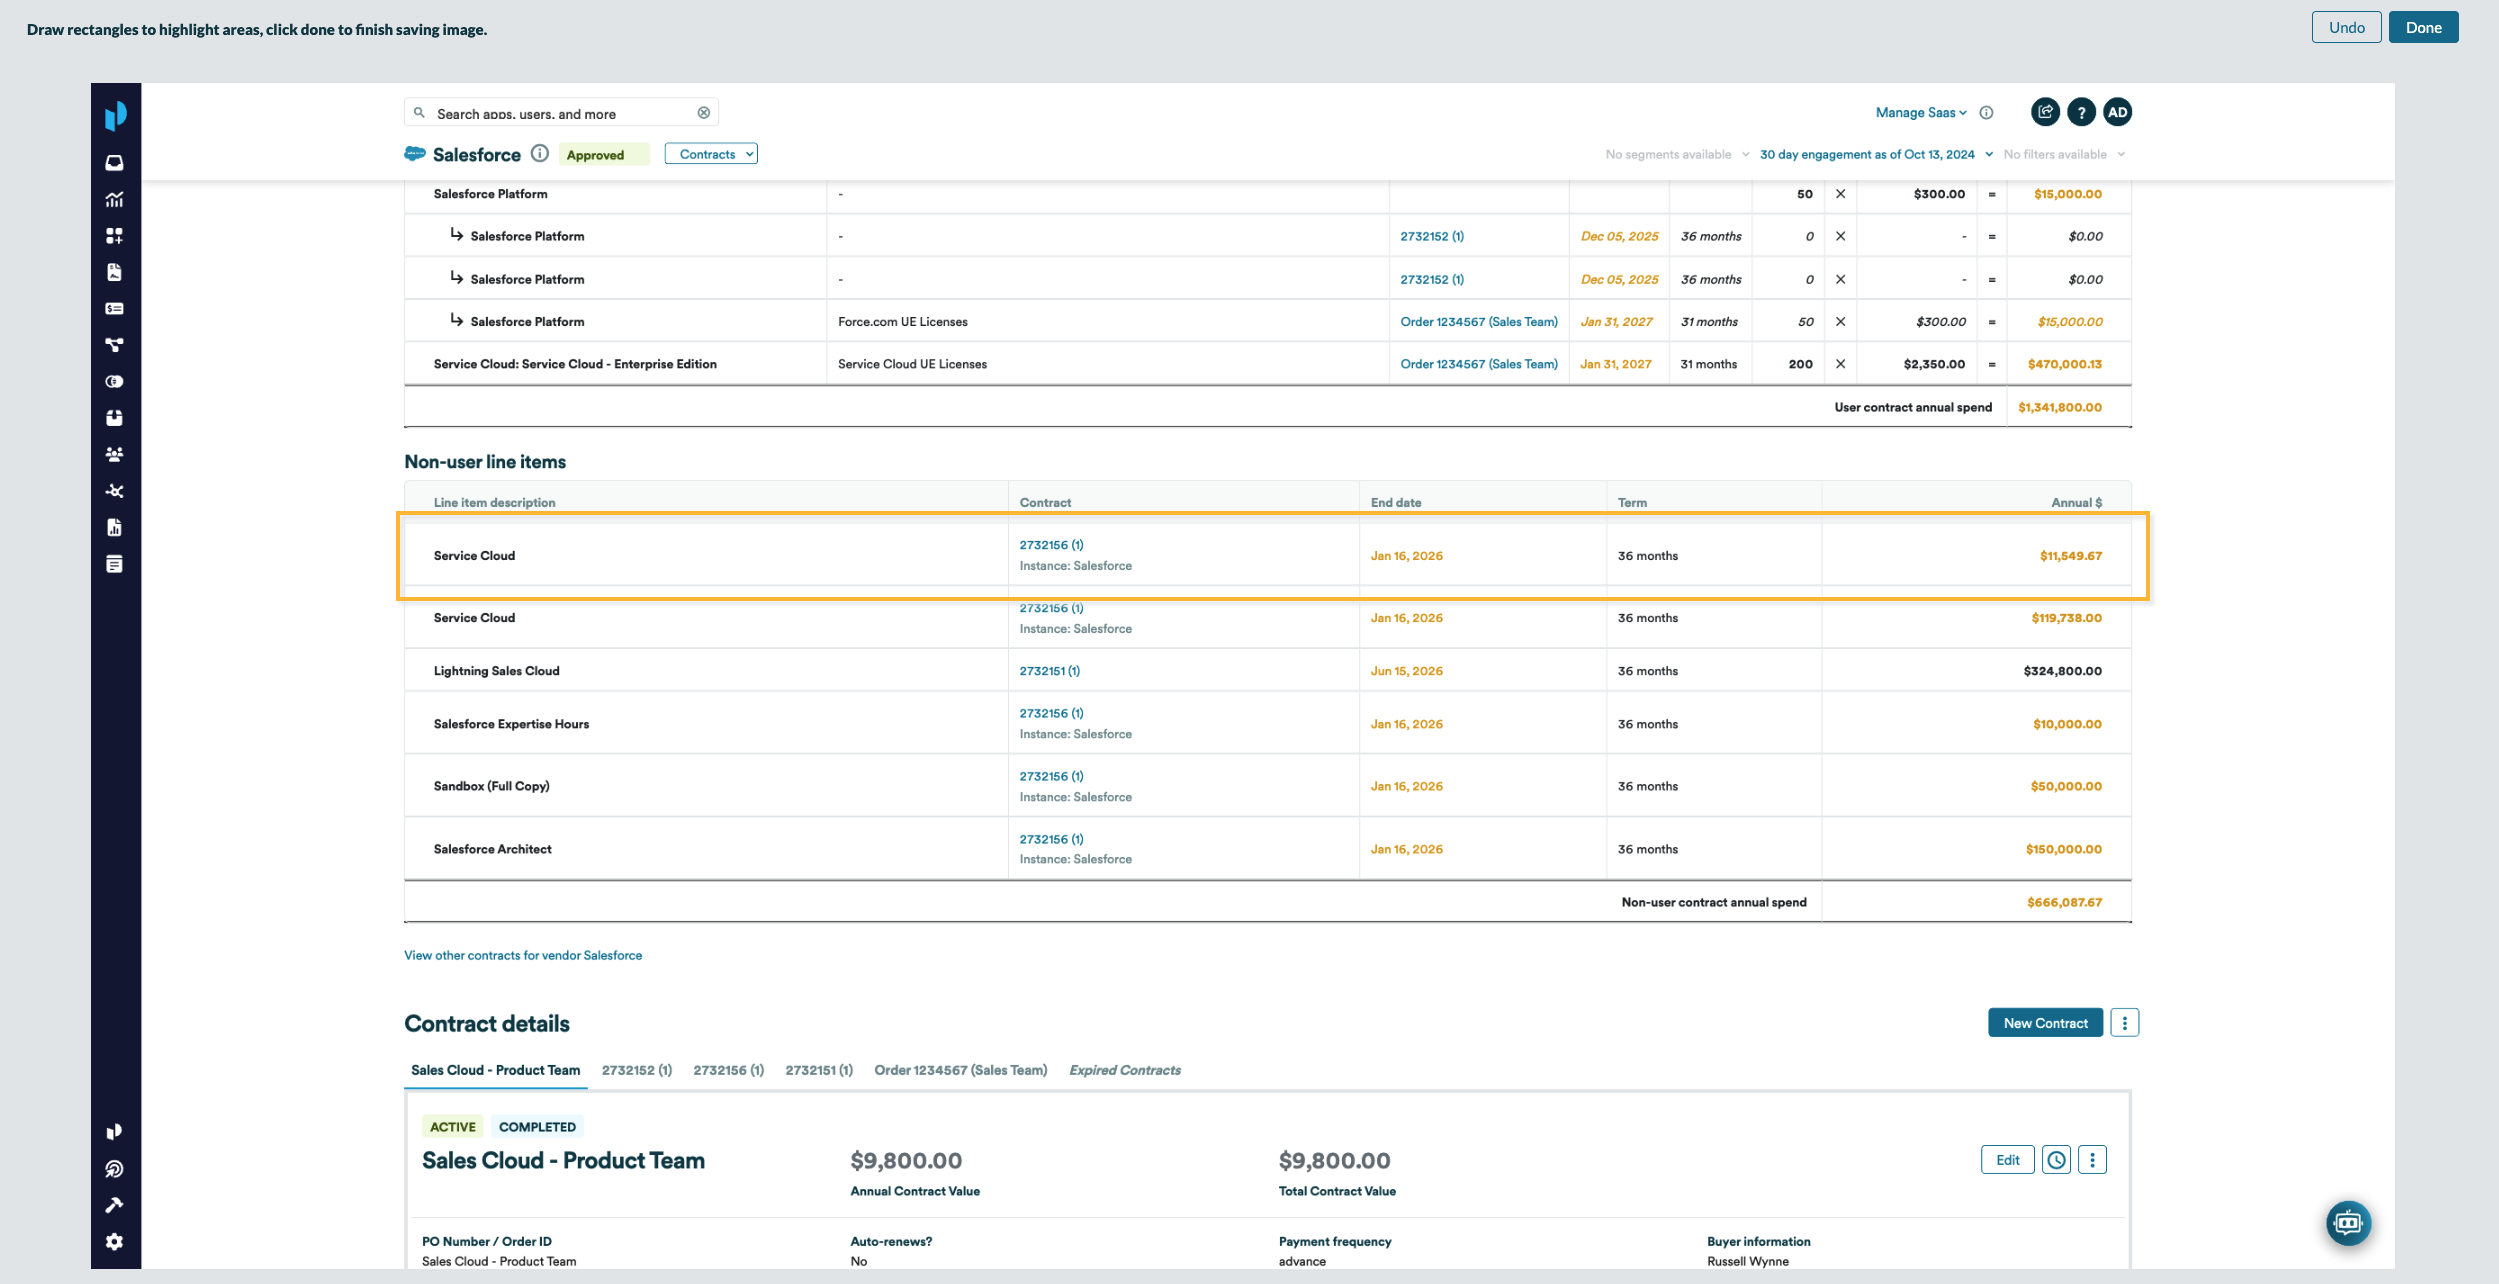Open the settings gear in sidebar
The height and width of the screenshot is (1284, 2499).
click(x=114, y=1241)
